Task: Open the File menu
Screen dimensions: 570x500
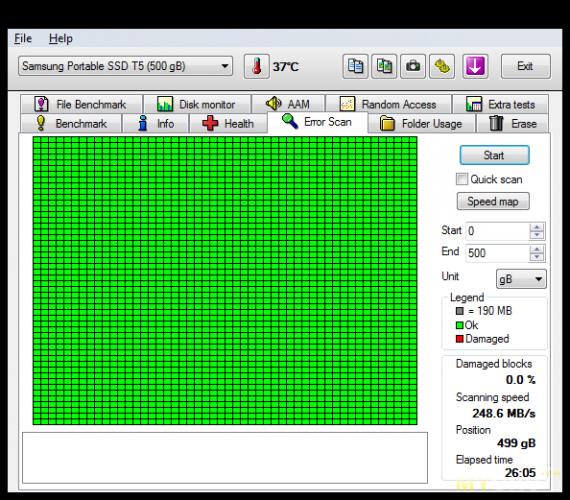Action: [x=23, y=39]
